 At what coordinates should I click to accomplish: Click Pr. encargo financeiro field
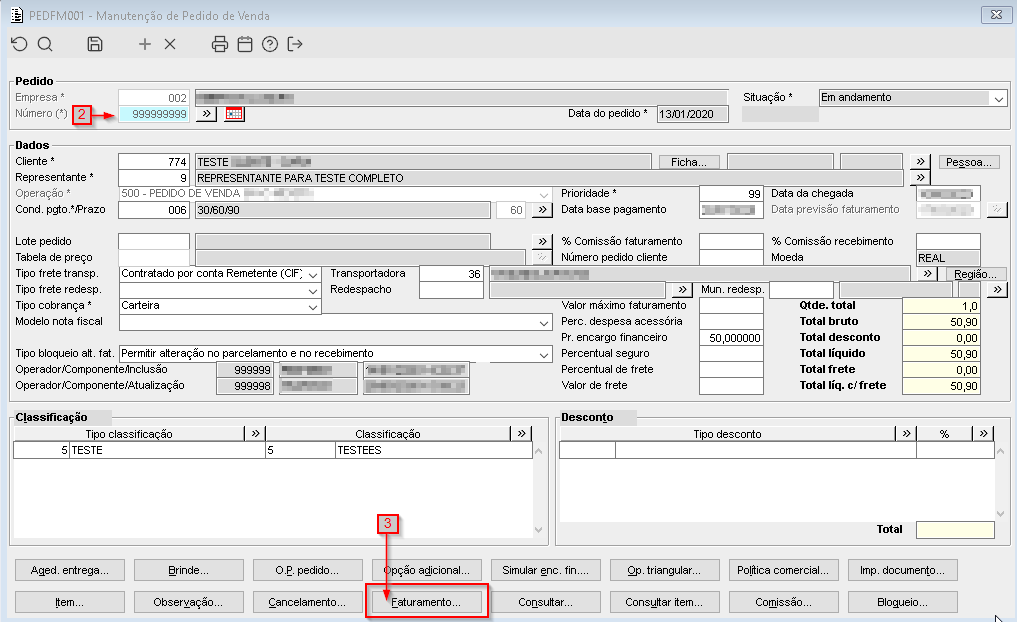(x=731, y=338)
